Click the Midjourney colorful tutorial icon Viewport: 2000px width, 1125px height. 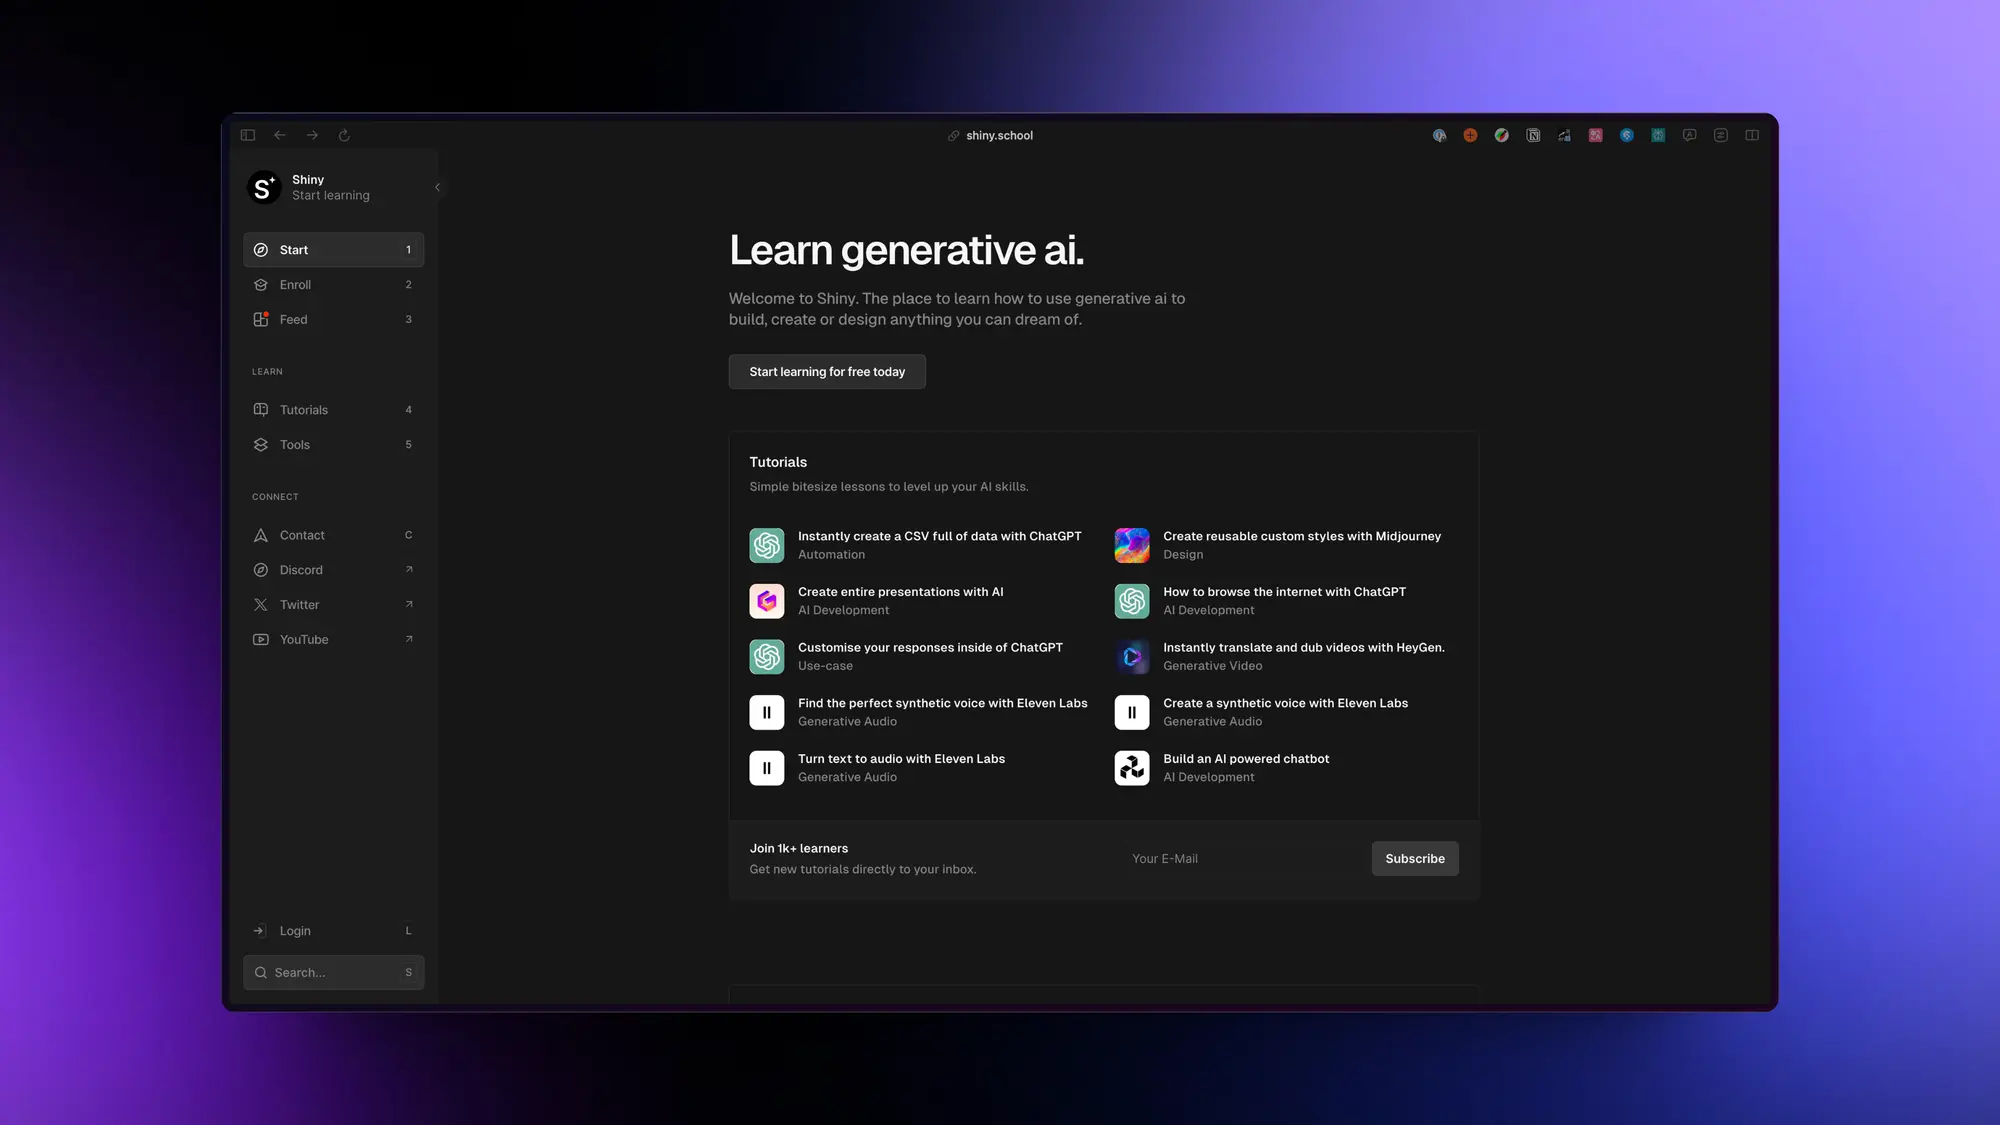click(x=1132, y=545)
